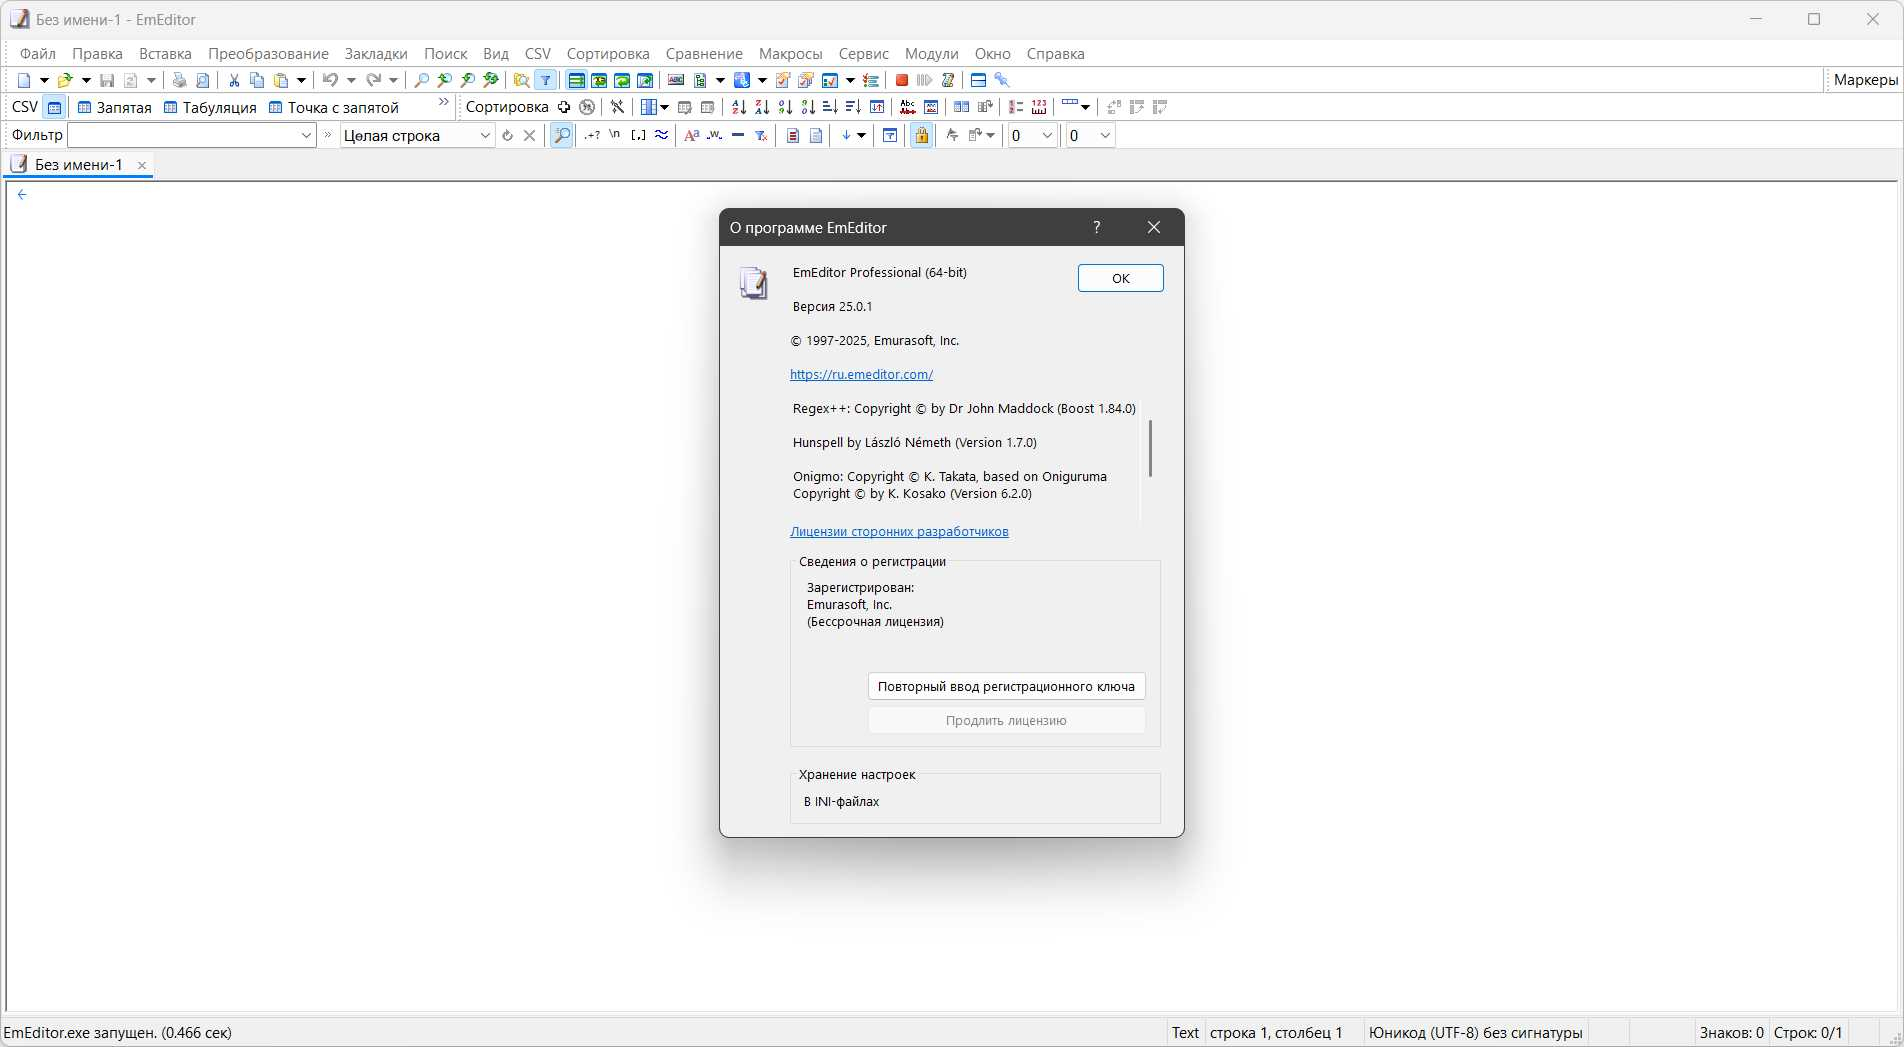1904x1047 pixels.
Task: Open the Макросы menu
Action: [790, 53]
